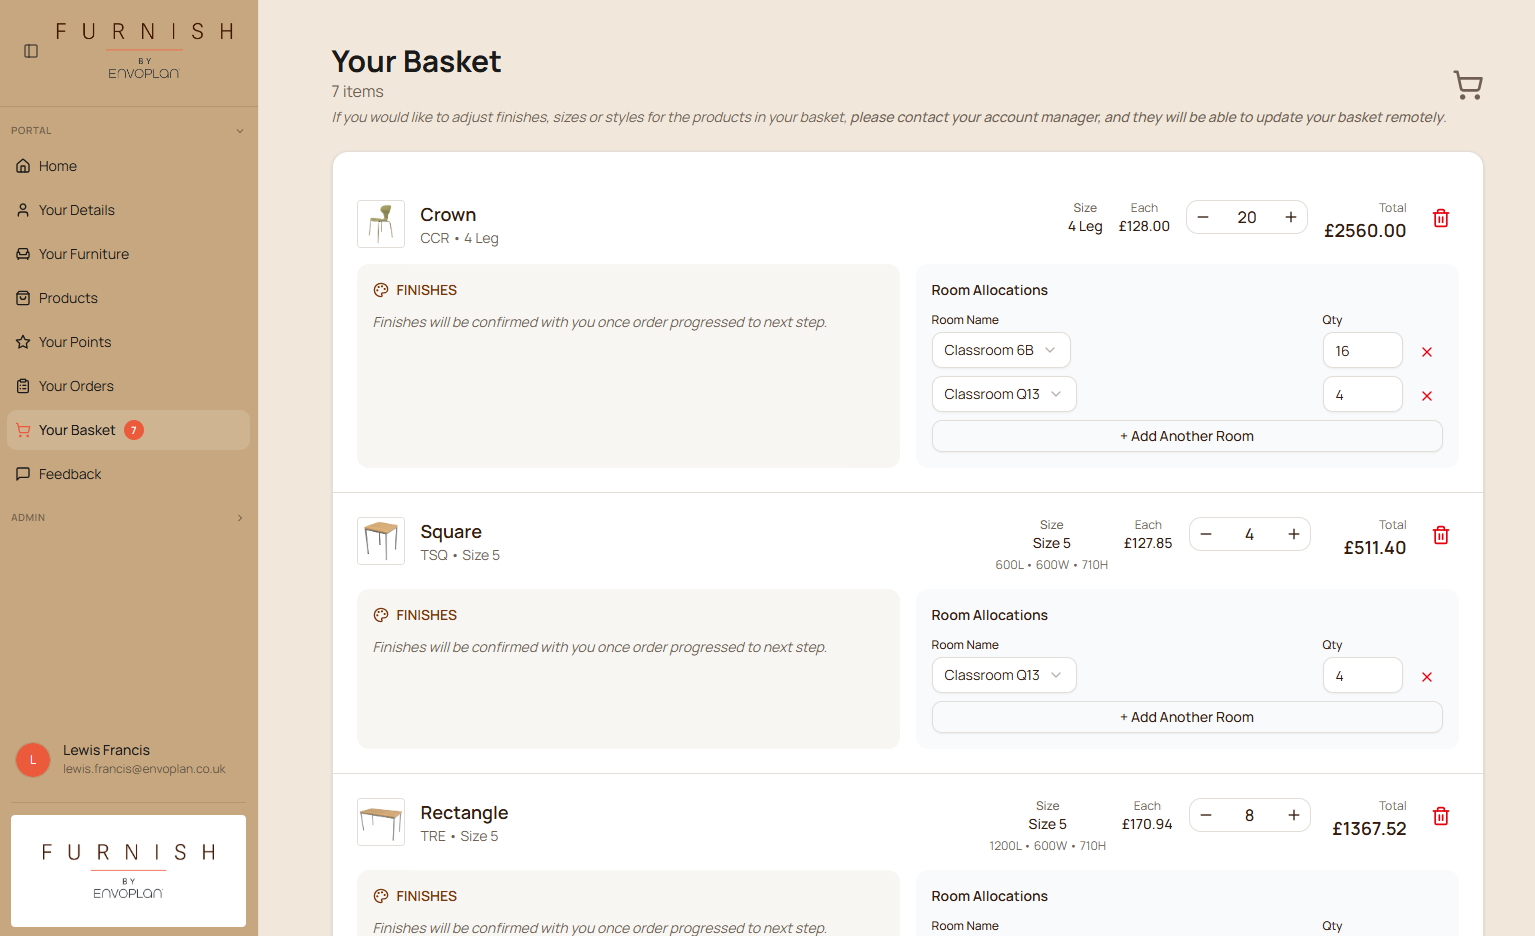Open the Crown chair thumbnail
This screenshot has height=936, width=1535.
[x=381, y=224]
